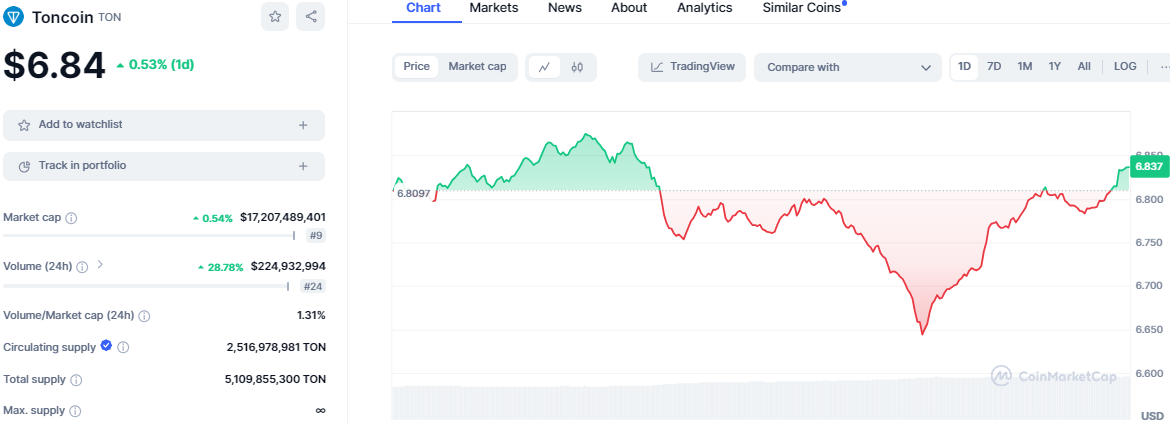This screenshot has width=1170, height=423.
Task: Switch to line chart view
Action: [x=544, y=67]
